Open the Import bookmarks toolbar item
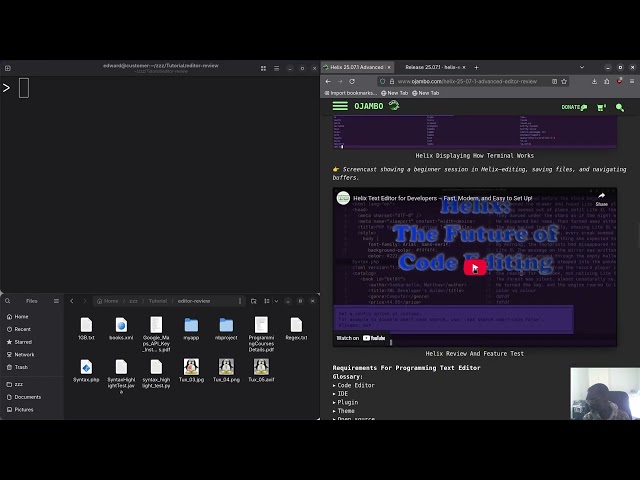Viewport: 640px width, 480px height. pos(350,93)
